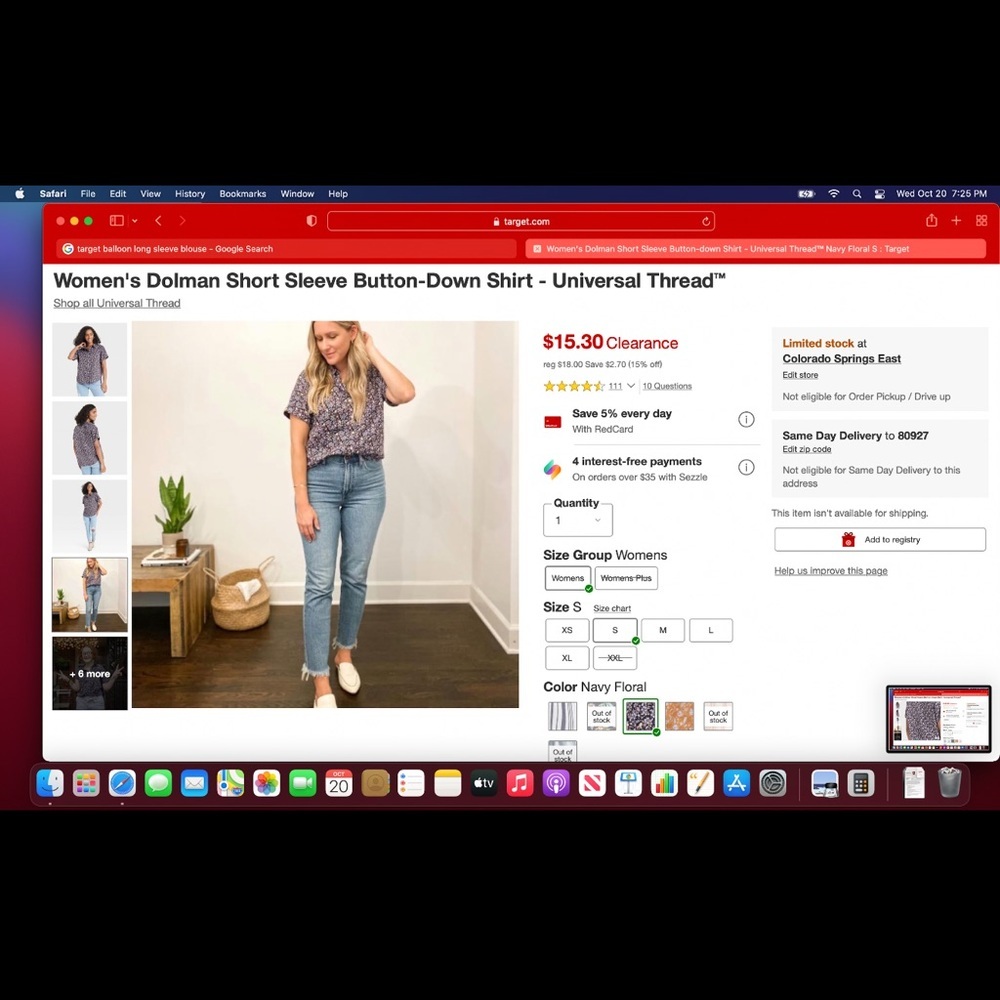Viewport: 1000px width, 1000px height.
Task: Open Calendar app in the dock
Action: coord(339,783)
